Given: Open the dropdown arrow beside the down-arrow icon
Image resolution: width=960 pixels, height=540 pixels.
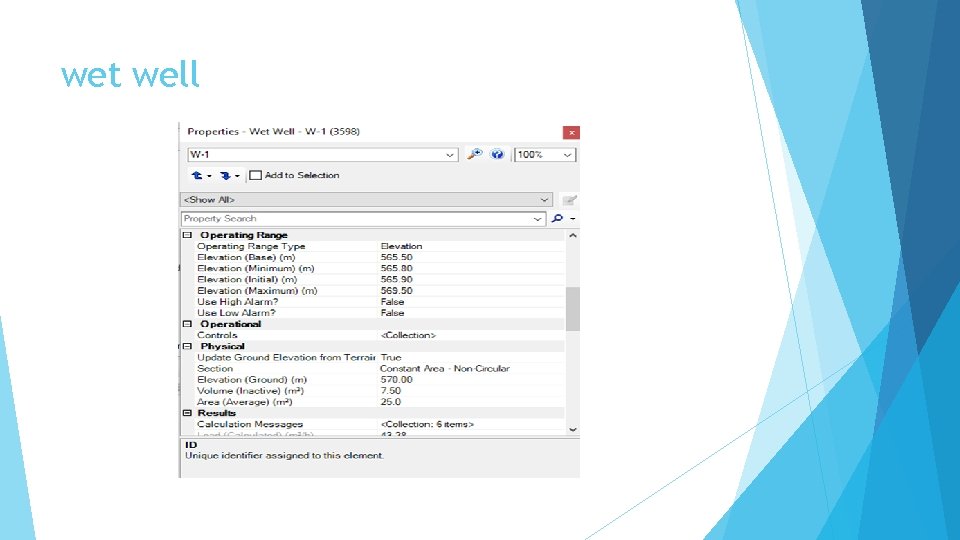Looking at the screenshot, I should pos(238,176).
